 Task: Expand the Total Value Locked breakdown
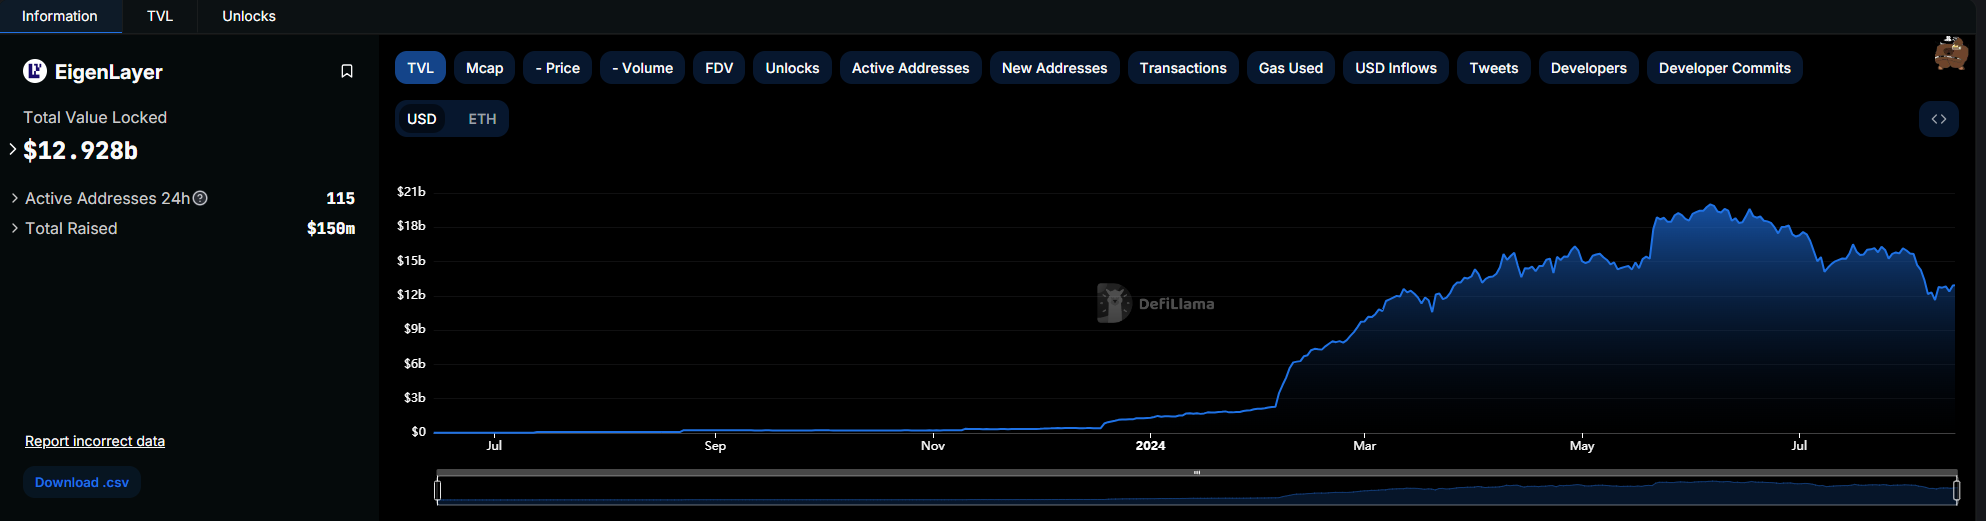tap(12, 149)
